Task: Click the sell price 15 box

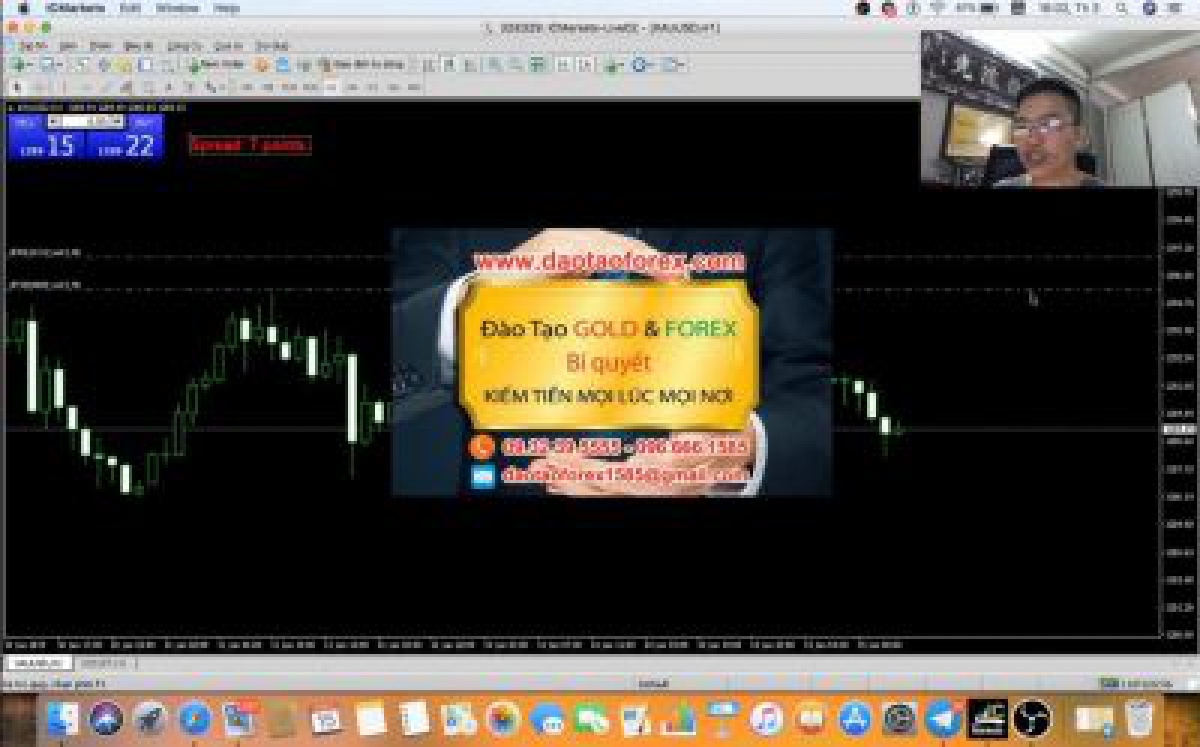Action: [47, 144]
